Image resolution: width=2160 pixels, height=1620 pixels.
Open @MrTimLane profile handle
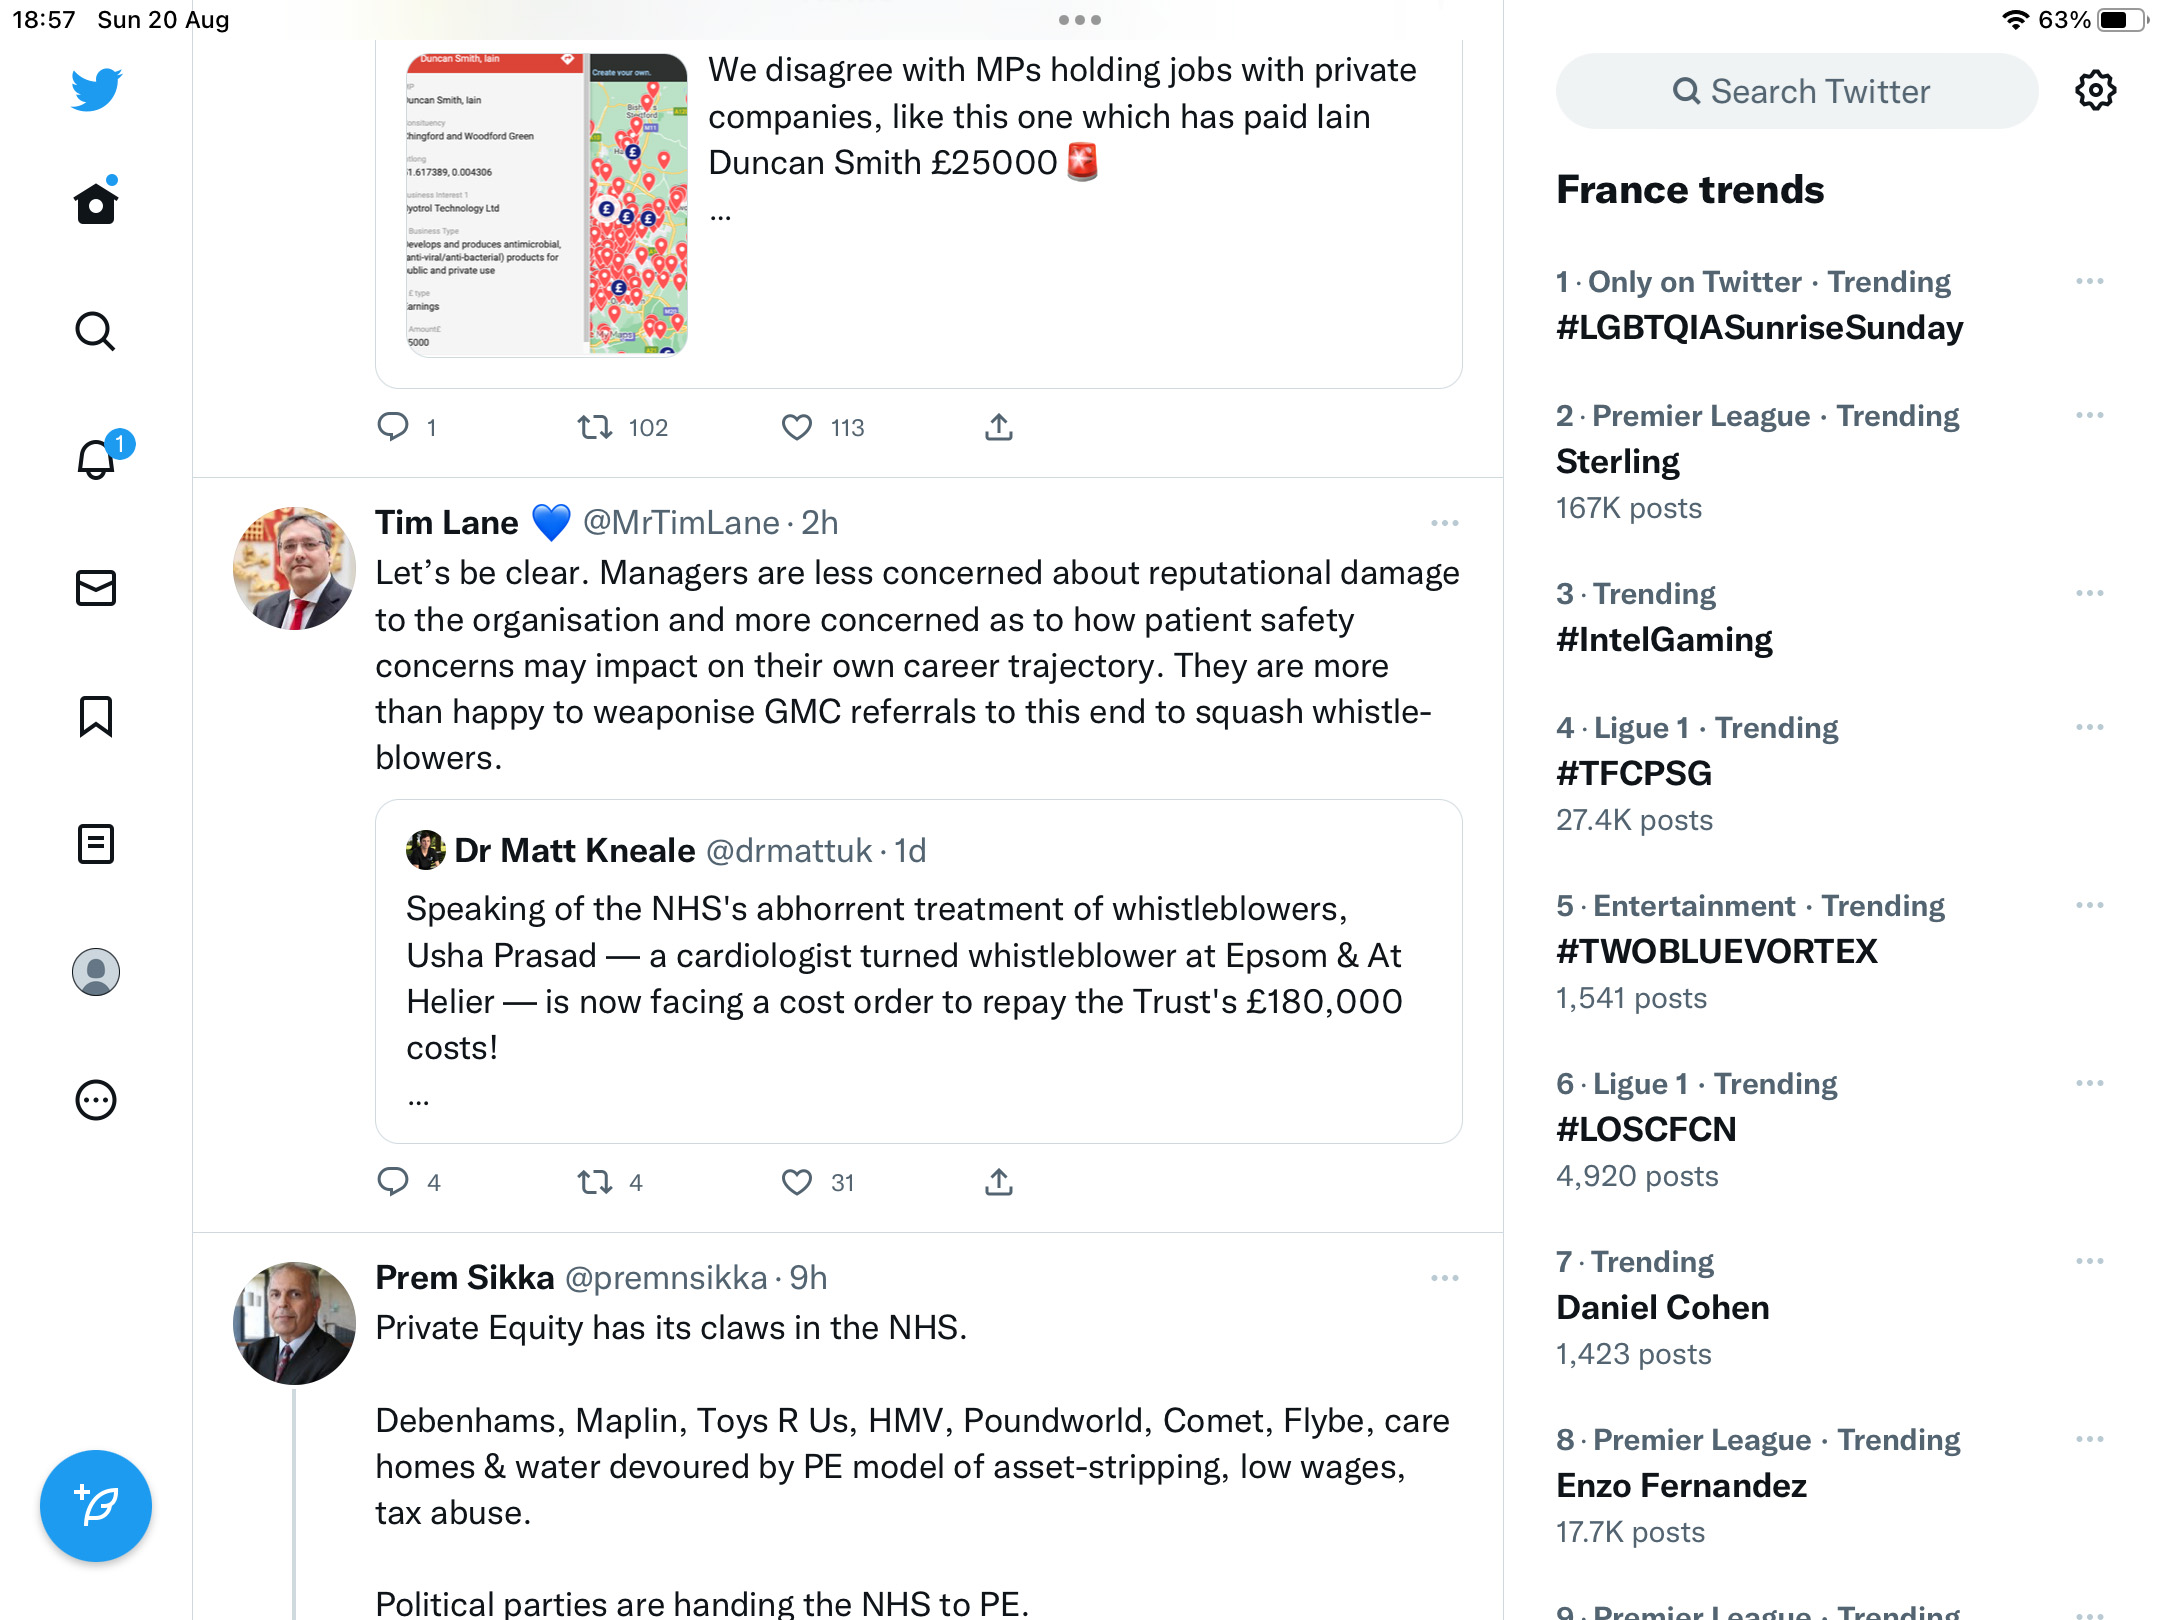(x=680, y=523)
